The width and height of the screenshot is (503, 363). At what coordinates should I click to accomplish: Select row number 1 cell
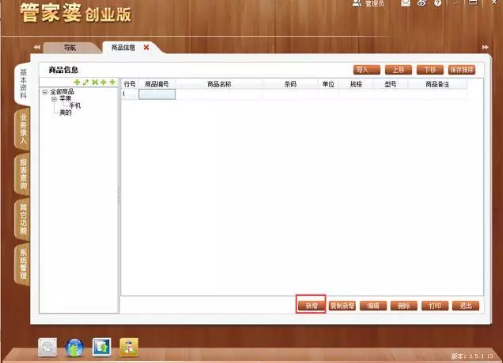click(x=130, y=94)
